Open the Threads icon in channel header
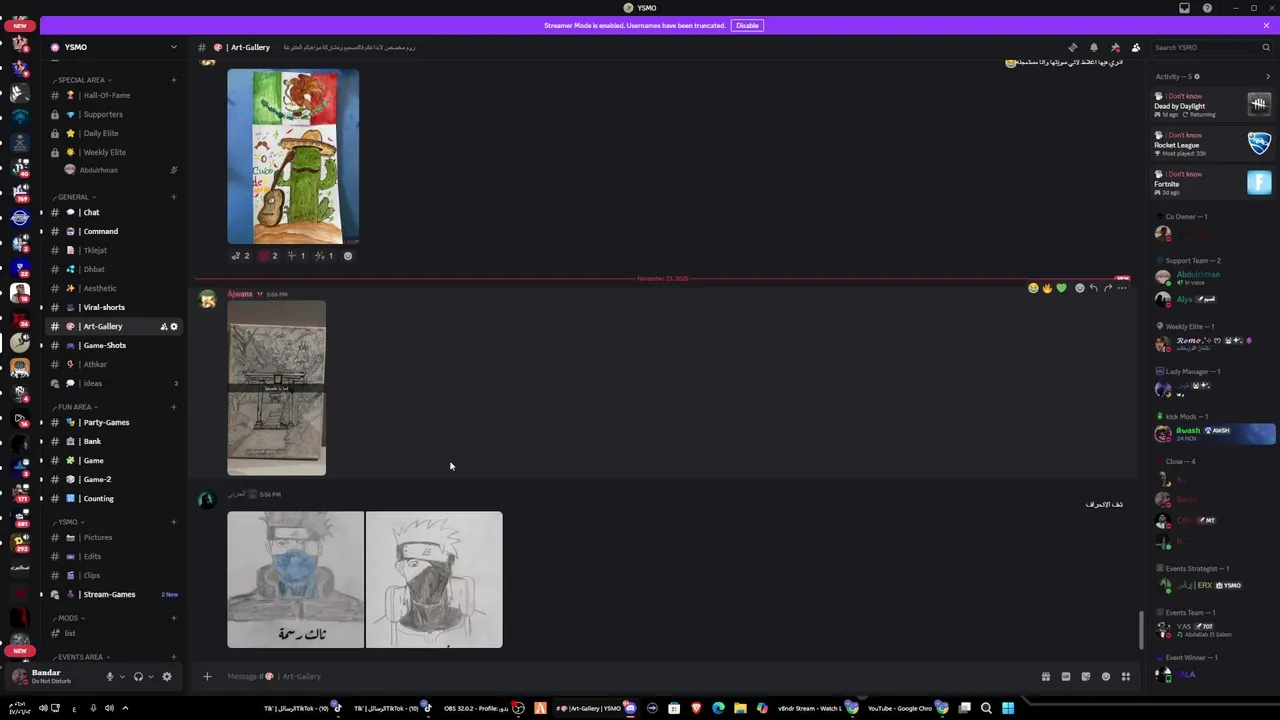This screenshot has height=720, width=1280. tap(1073, 47)
